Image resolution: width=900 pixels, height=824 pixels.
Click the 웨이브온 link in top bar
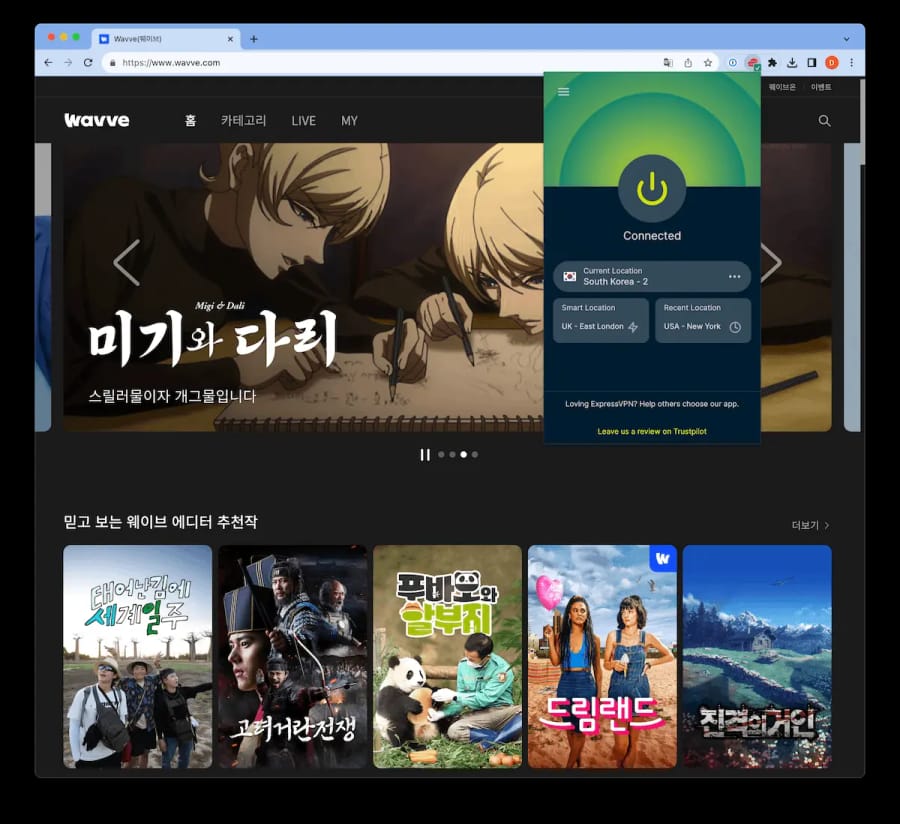[x=782, y=87]
